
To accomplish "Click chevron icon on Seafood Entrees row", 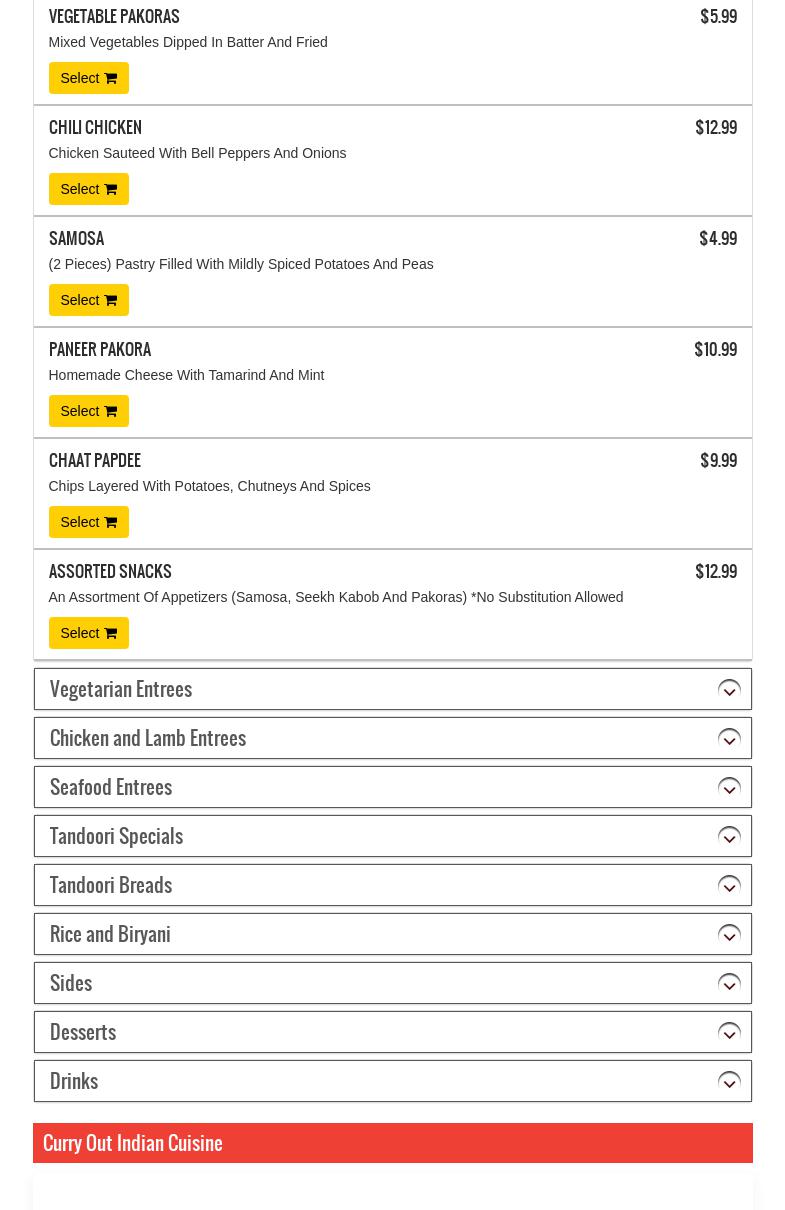I will point(729,787).
